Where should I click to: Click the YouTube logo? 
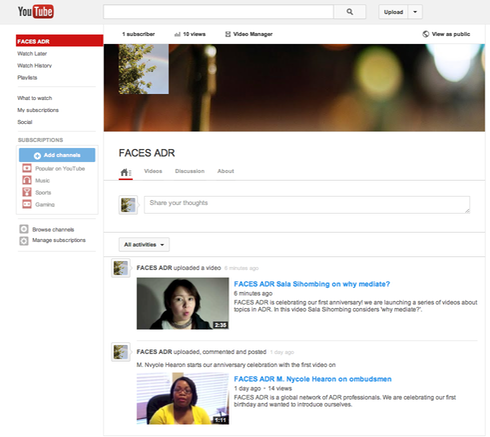pos(36,12)
